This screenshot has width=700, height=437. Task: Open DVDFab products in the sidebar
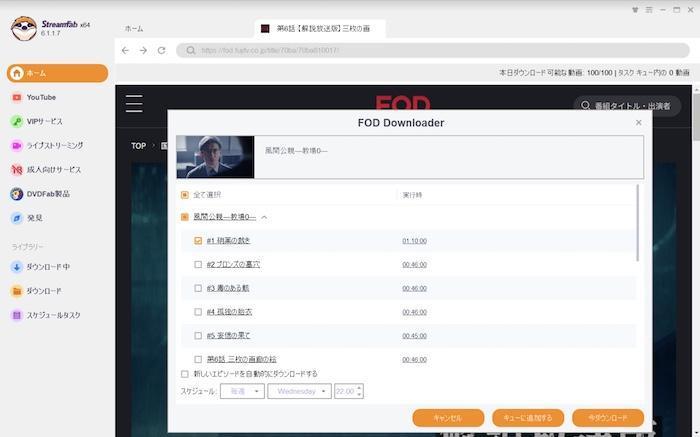[40, 194]
